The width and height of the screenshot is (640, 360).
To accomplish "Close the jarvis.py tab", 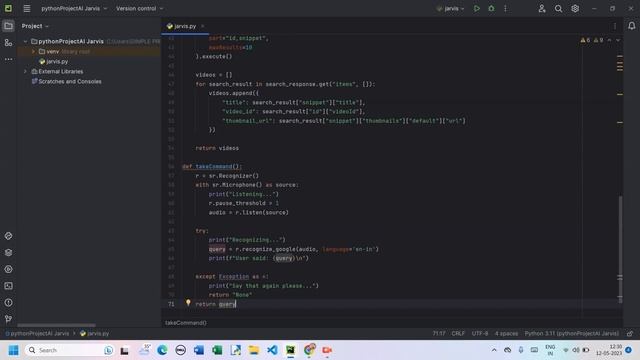I will [x=202, y=26].
